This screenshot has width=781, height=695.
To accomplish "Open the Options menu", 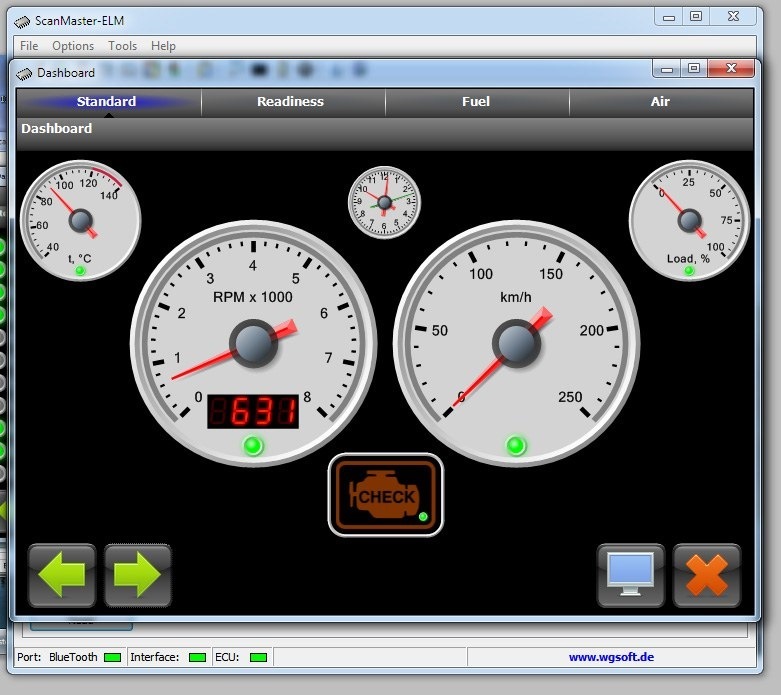I will click(x=73, y=46).
